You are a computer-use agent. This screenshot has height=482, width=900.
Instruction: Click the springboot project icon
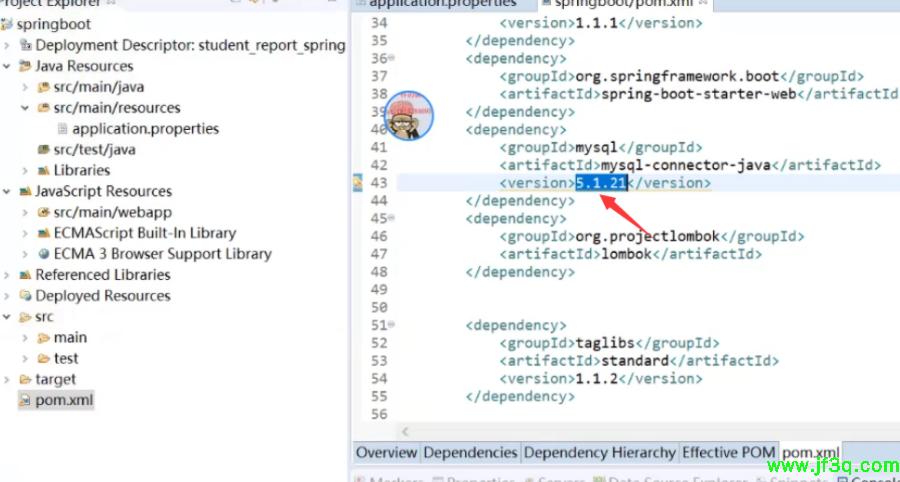(x=7, y=24)
